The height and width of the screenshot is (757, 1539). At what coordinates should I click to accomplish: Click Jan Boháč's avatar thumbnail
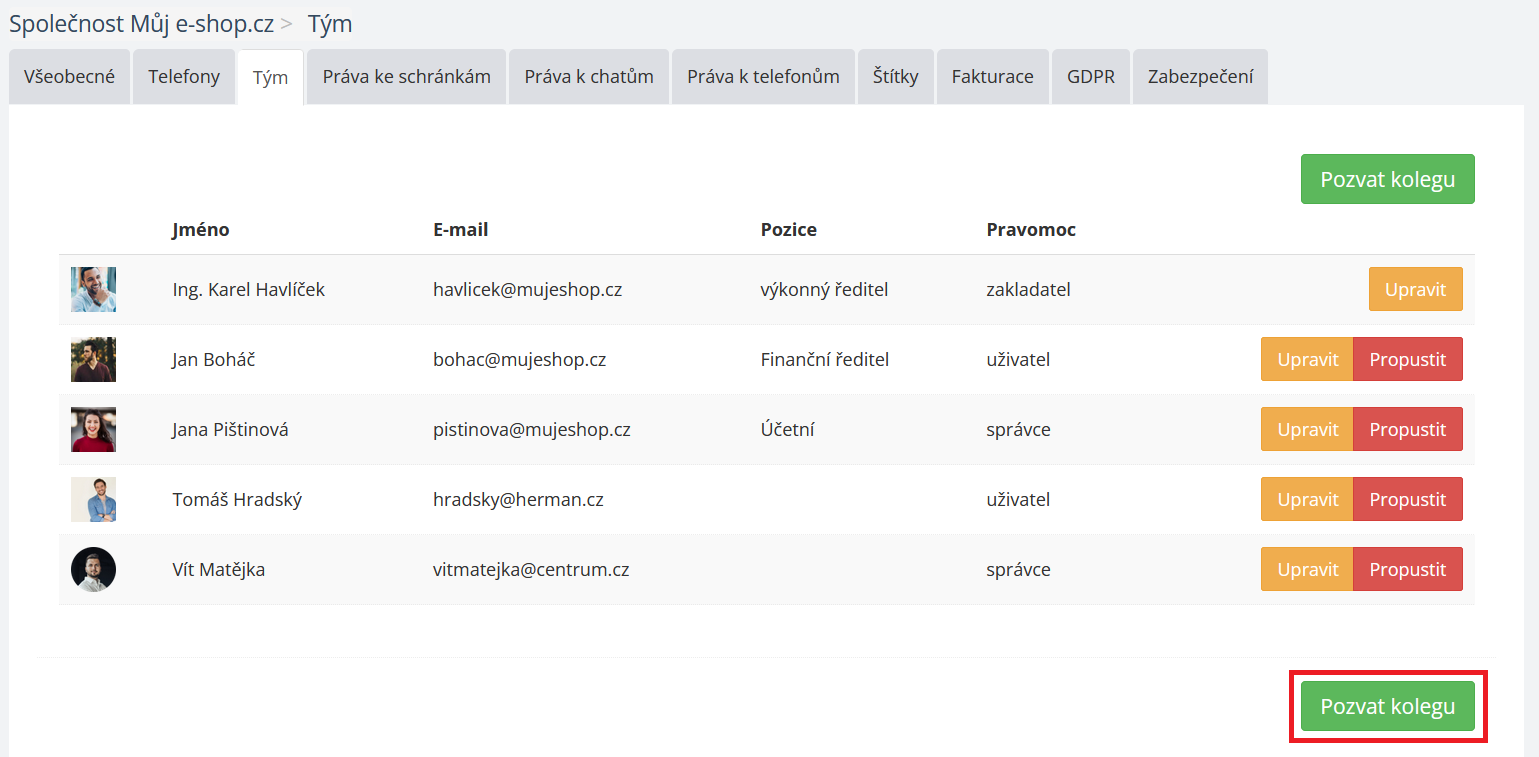93,359
